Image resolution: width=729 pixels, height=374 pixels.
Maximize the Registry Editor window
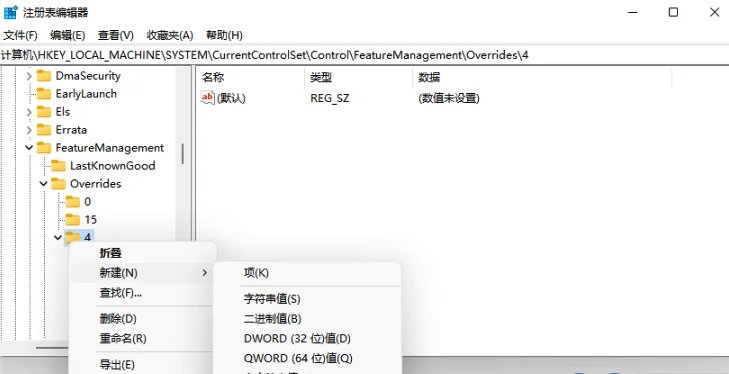pyautogui.click(x=673, y=12)
